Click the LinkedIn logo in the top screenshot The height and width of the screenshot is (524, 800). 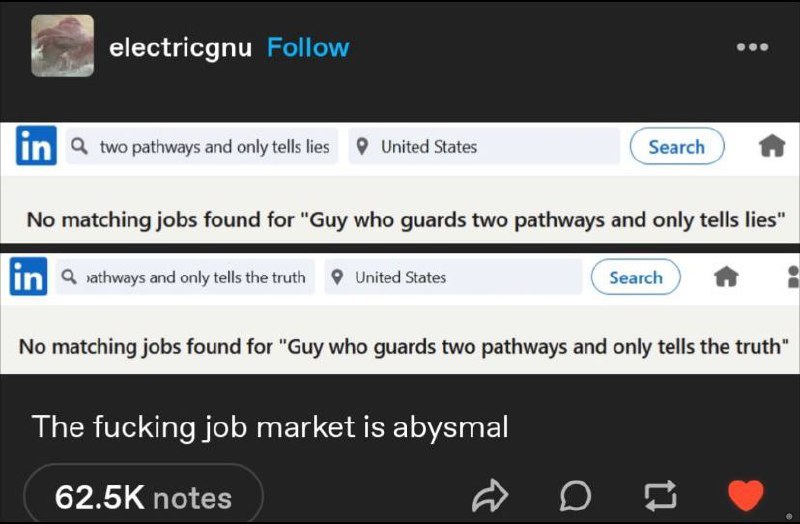coord(36,147)
